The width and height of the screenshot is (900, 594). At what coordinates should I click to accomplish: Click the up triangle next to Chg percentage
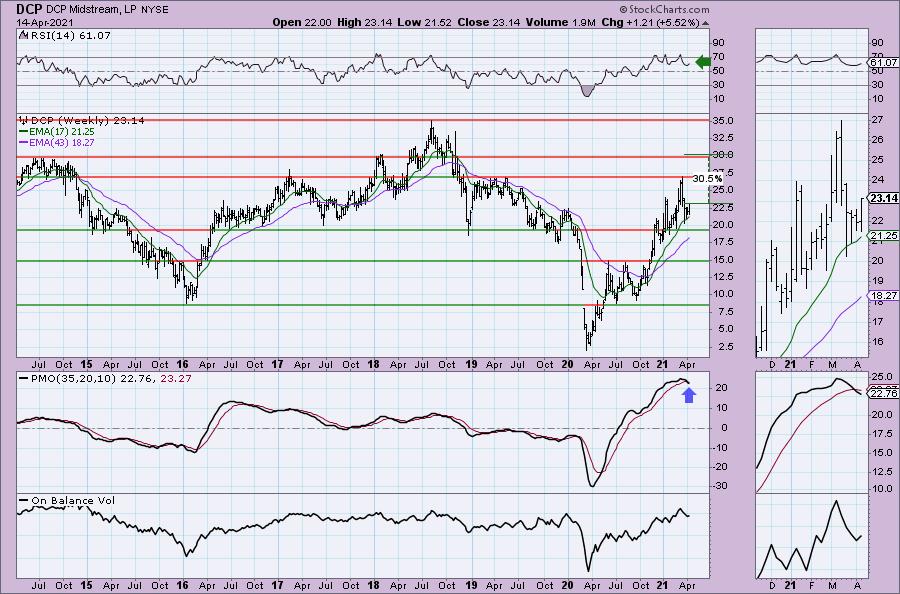pyautogui.click(x=705, y=23)
